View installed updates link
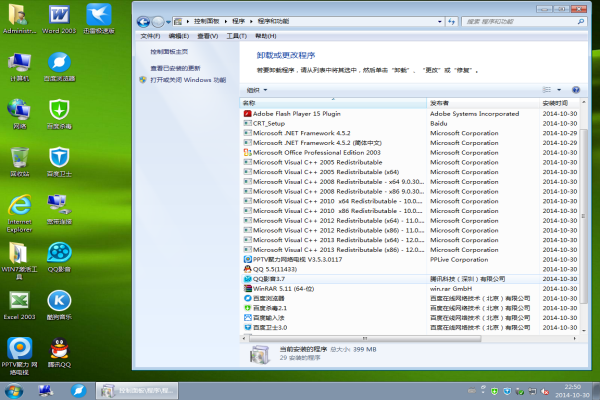600x400 pixels. point(175,68)
